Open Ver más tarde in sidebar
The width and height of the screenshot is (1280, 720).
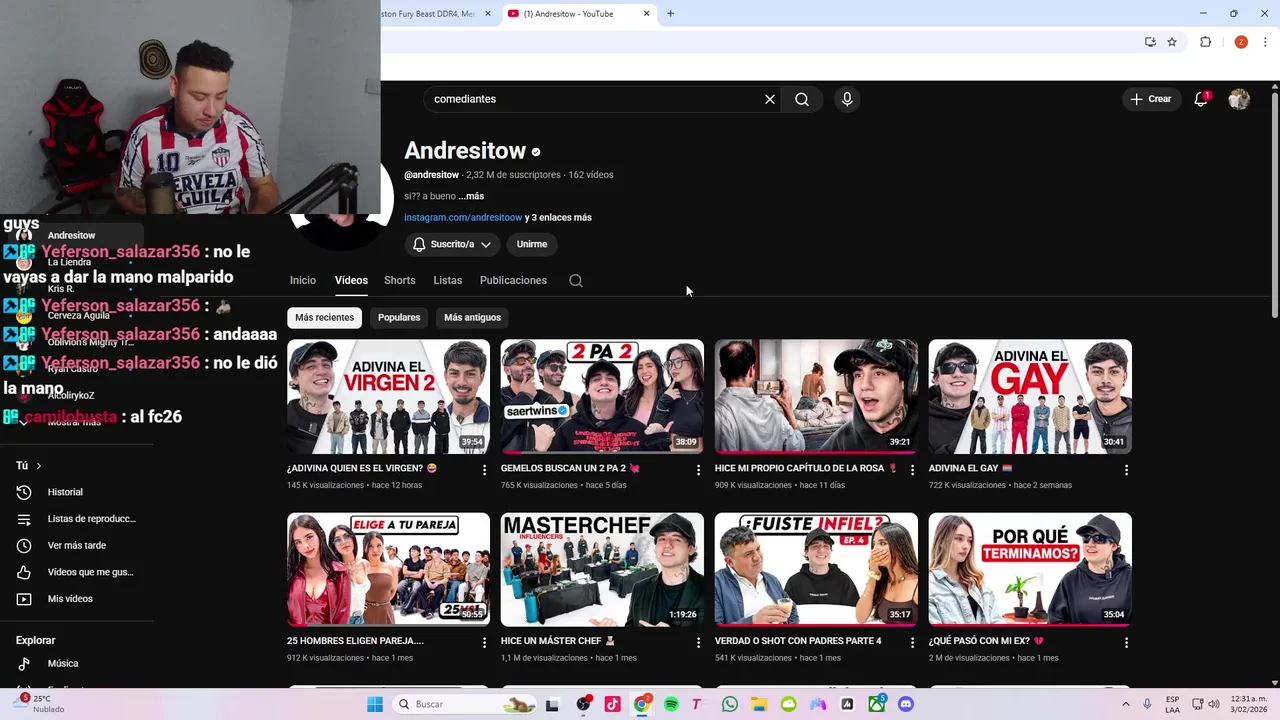pyautogui.click(x=76, y=545)
